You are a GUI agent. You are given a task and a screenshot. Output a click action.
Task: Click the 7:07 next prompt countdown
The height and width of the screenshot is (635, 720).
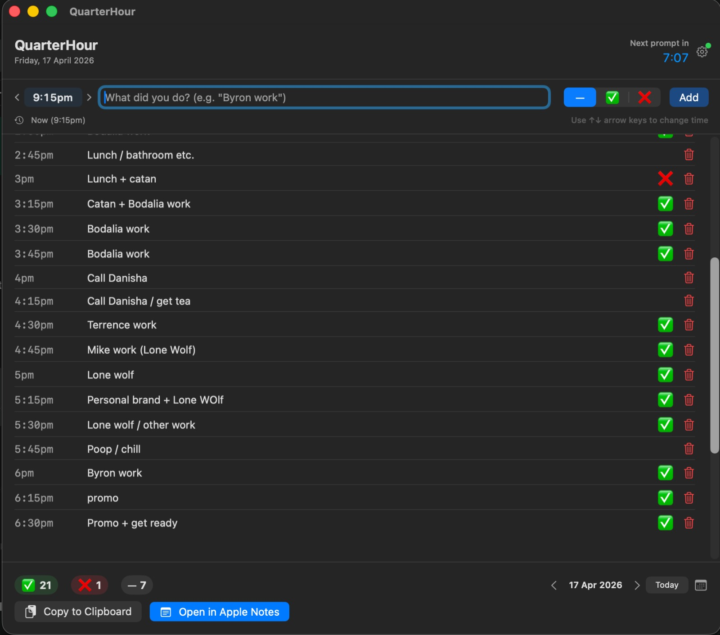pyautogui.click(x=675, y=58)
